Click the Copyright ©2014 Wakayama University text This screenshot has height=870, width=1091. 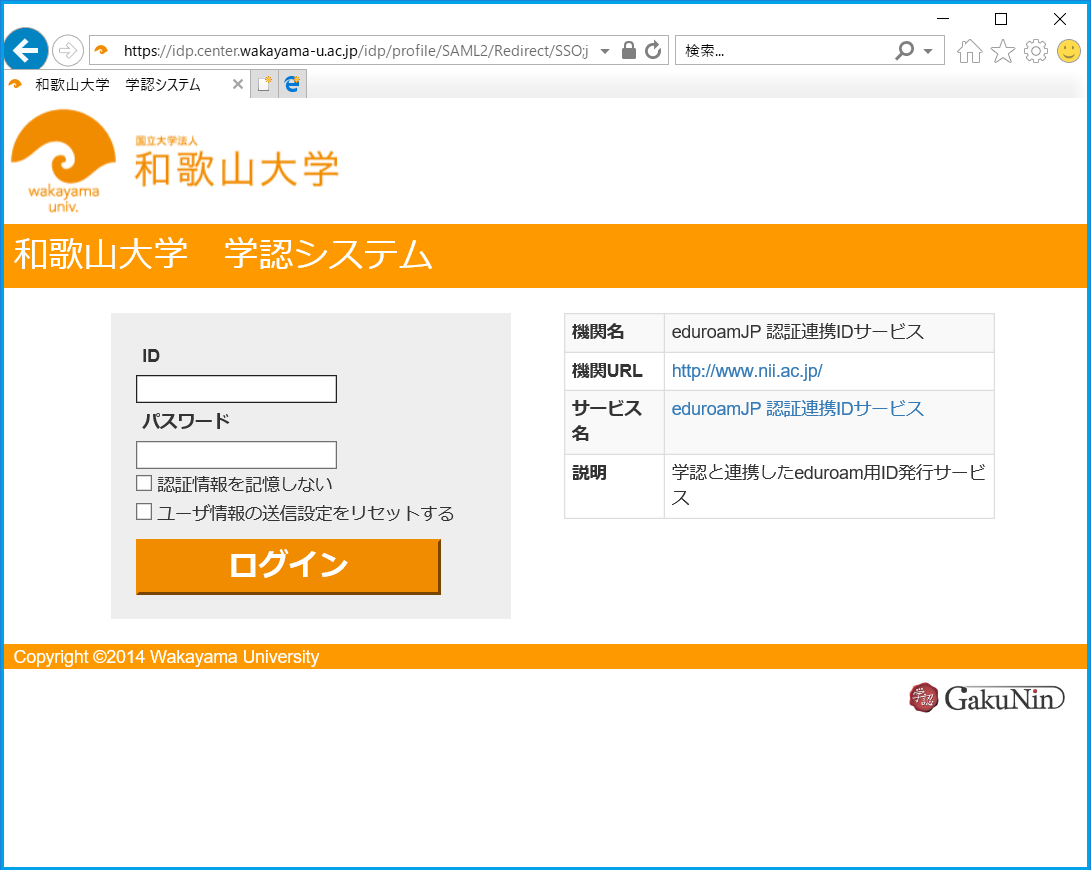[x=166, y=657]
